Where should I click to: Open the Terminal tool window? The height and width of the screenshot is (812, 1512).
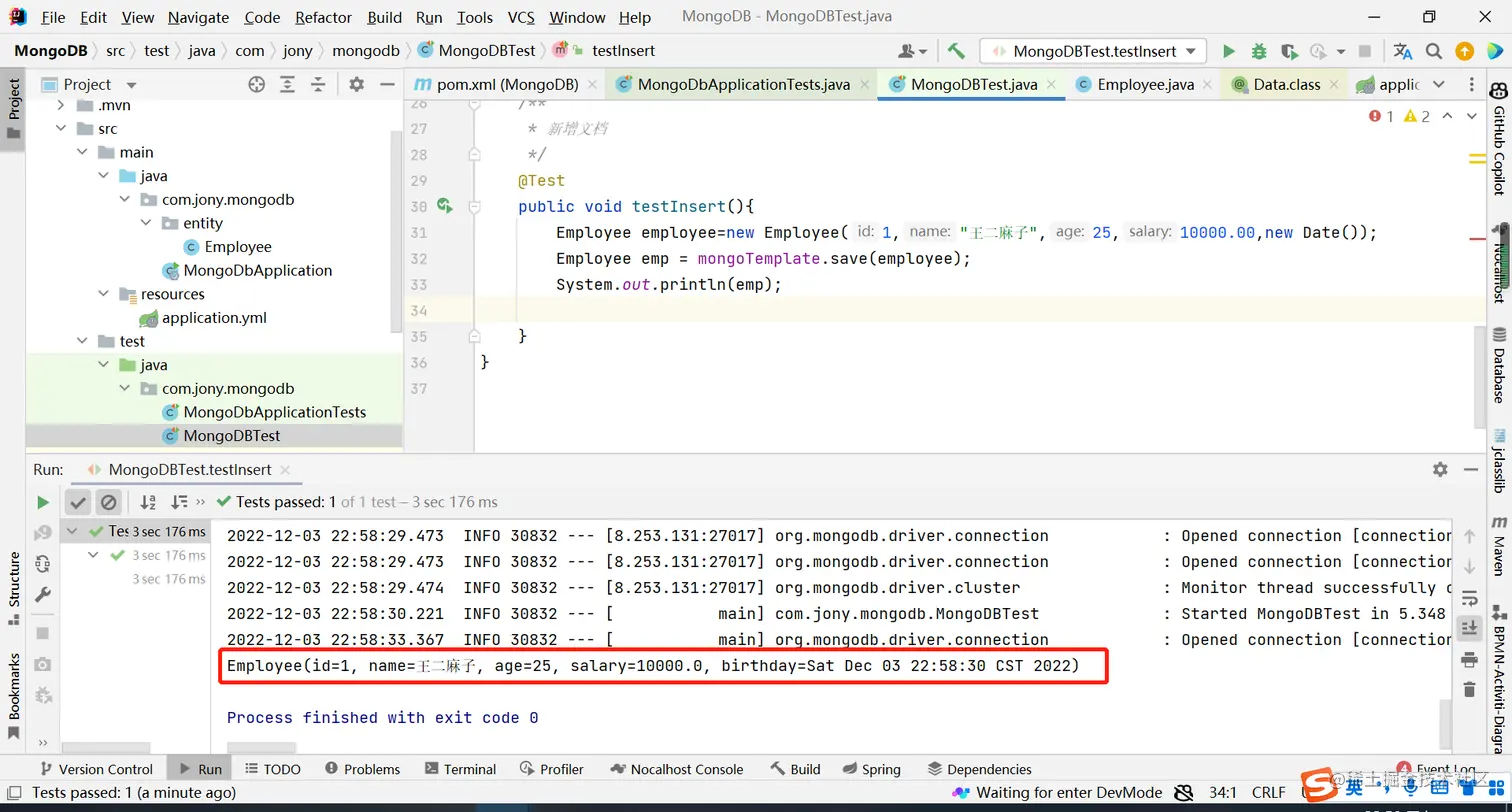(460, 769)
